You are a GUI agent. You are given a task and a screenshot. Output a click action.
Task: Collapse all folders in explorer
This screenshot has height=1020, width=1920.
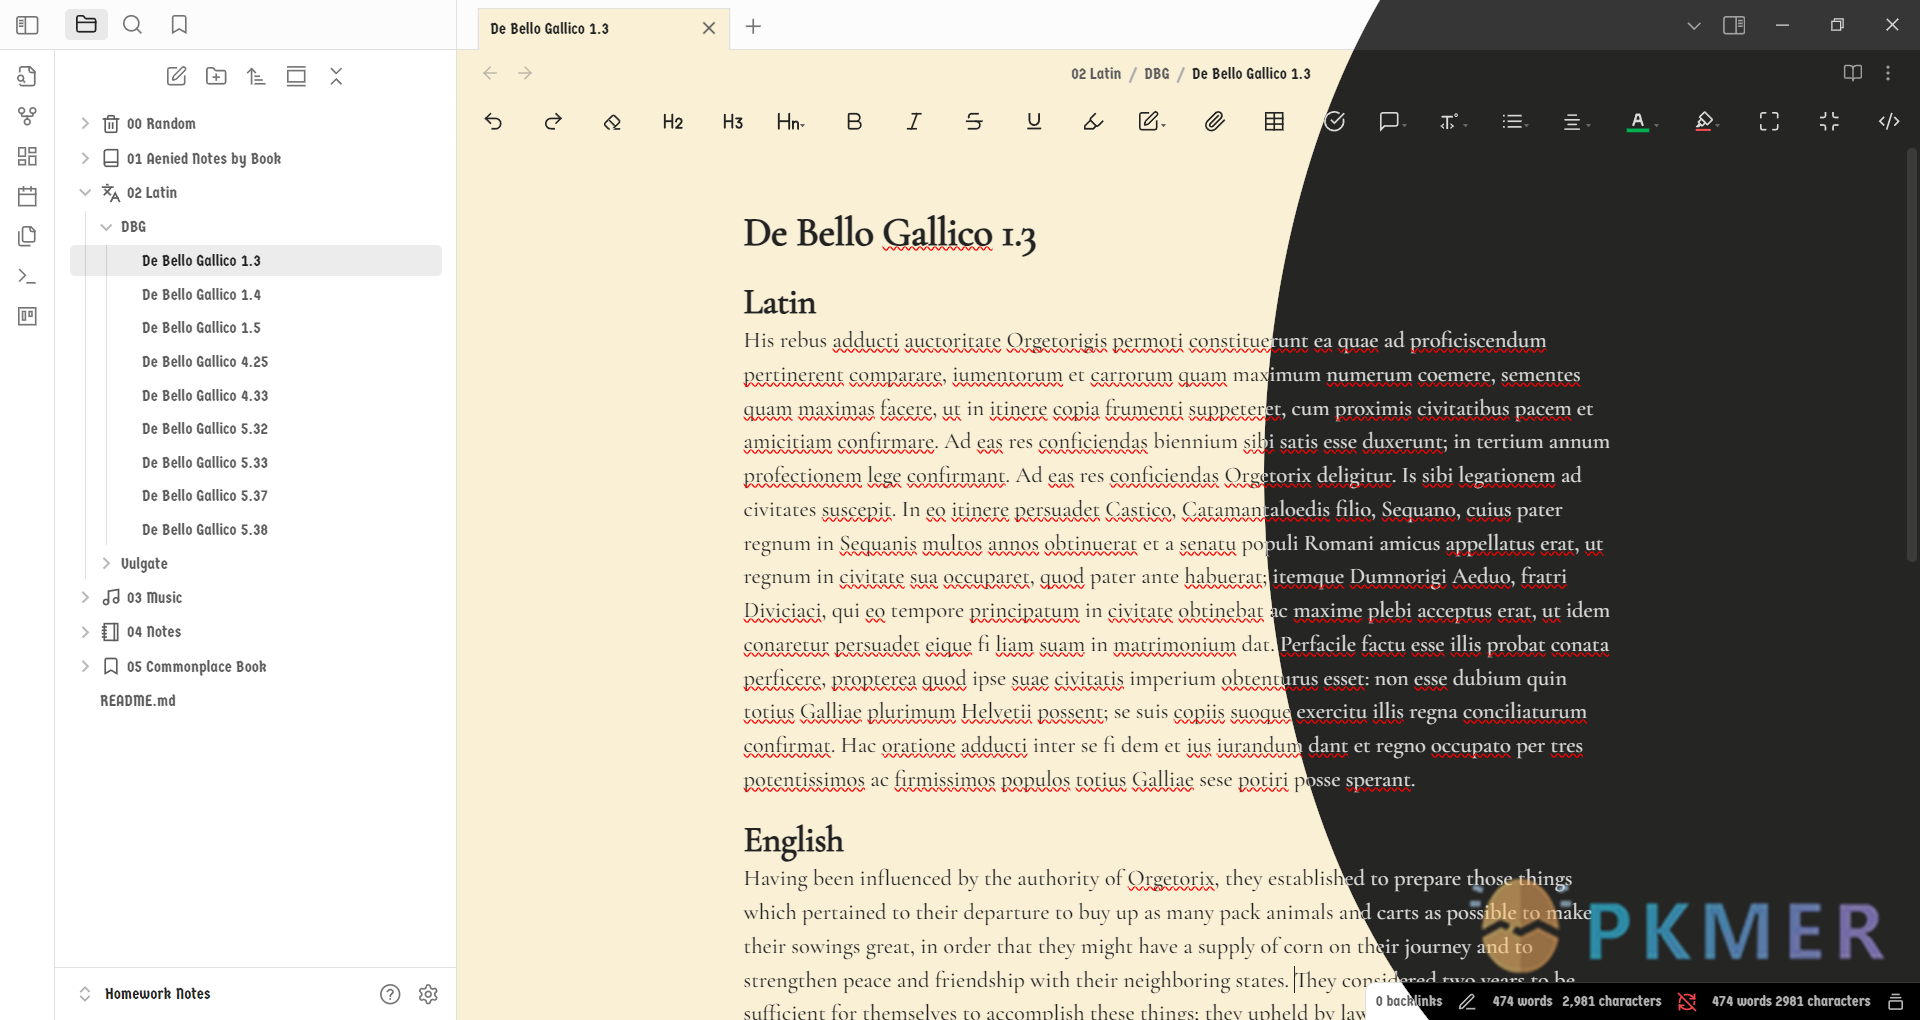tap(336, 76)
